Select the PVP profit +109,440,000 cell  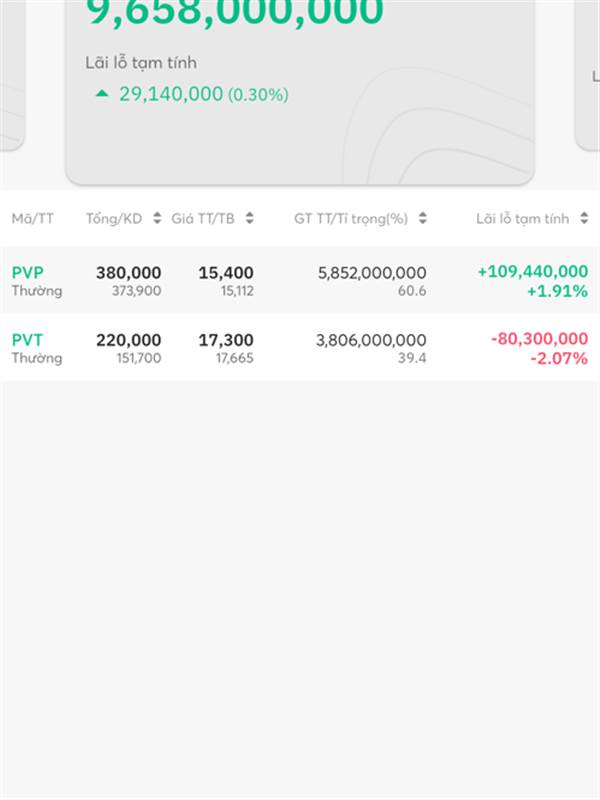coord(532,272)
